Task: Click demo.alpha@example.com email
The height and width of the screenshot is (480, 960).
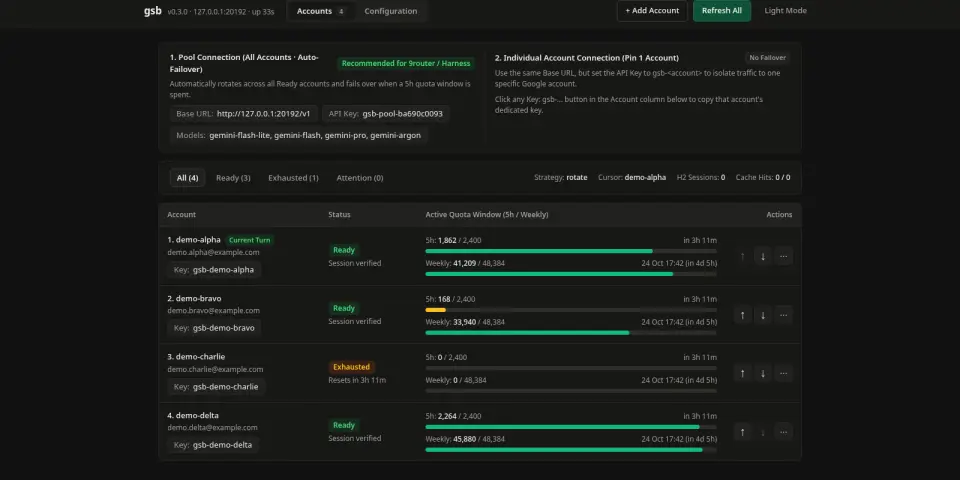Action: pyautogui.click(x=213, y=252)
